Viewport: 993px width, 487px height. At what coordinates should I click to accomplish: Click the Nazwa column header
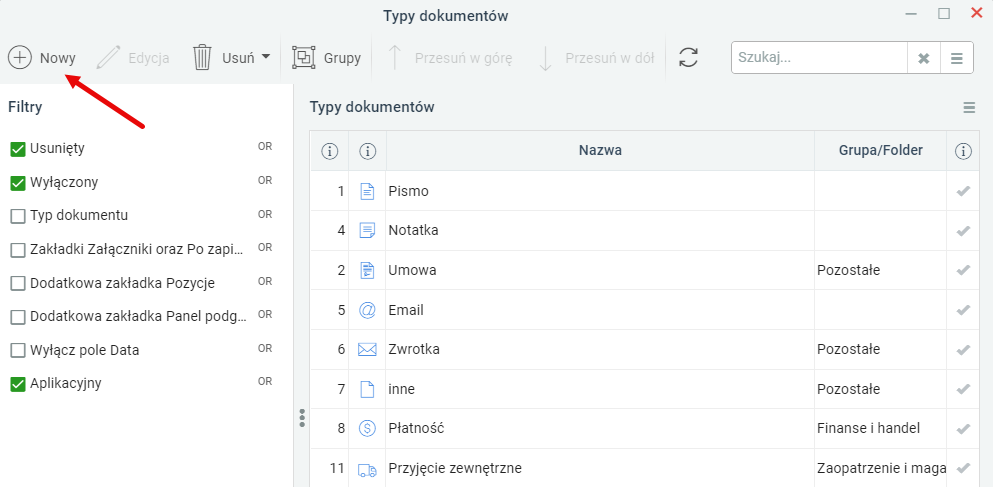(600, 151)
